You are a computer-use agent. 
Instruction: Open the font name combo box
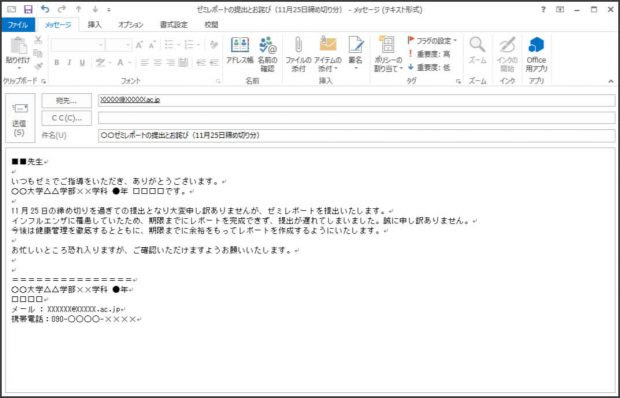(78, 45)
